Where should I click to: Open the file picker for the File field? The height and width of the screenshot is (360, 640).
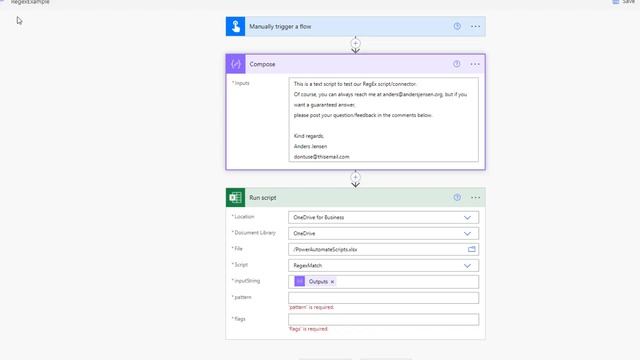pos(471,249)
